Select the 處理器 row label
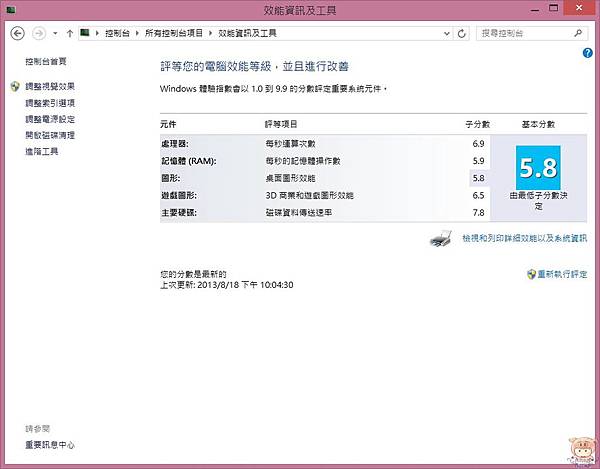Viewport: 600px width, 469px height. (x=174, y=144)
